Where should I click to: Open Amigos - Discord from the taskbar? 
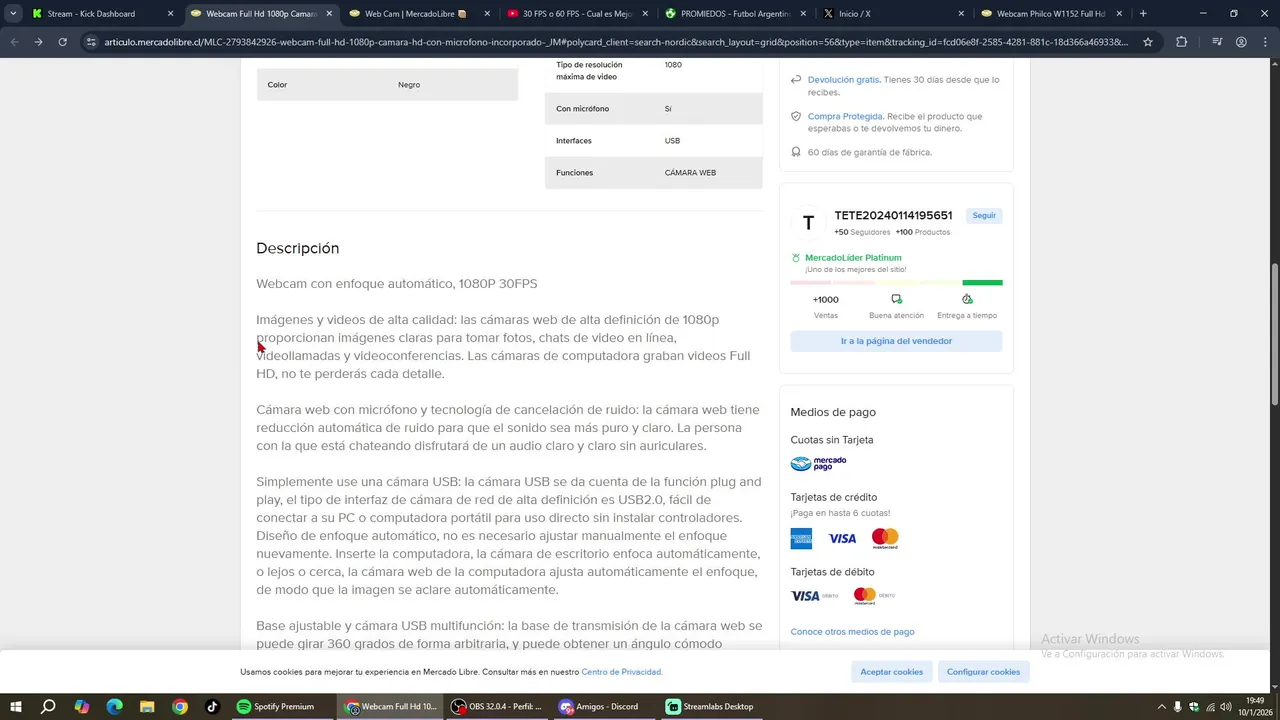604,706
